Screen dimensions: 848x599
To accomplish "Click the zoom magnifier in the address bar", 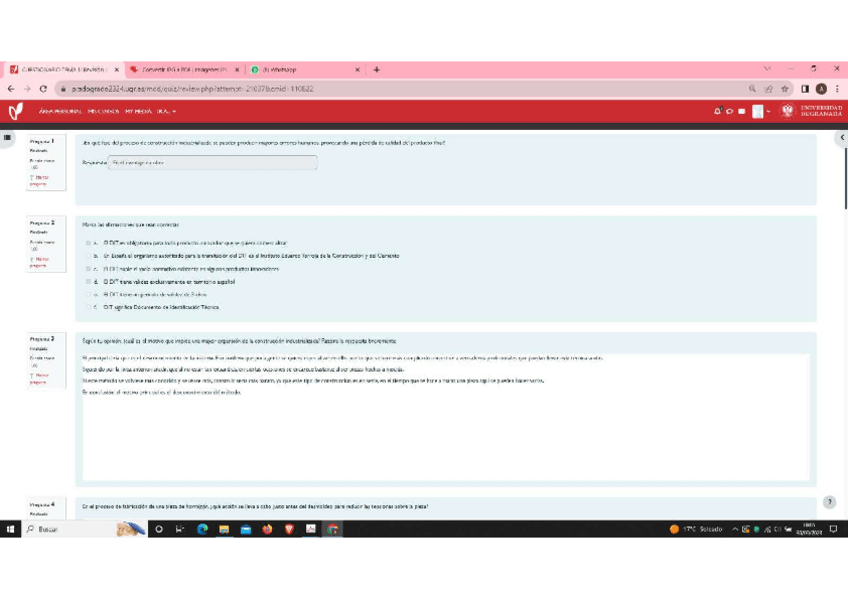I will click(752, 89).
